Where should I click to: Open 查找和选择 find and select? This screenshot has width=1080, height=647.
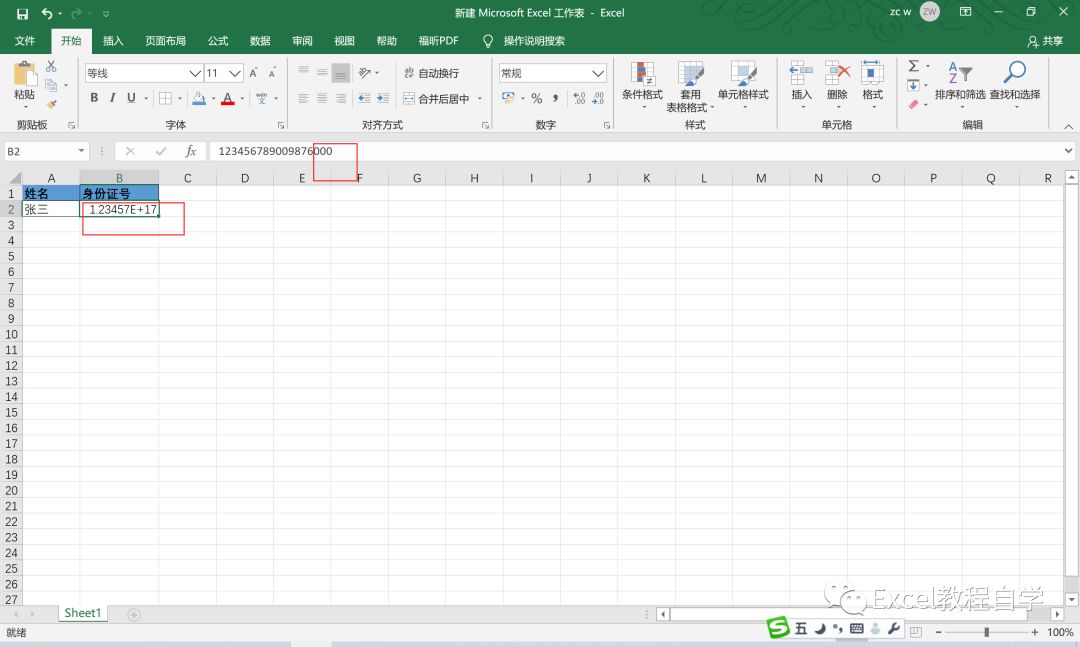pos(1015,85)
